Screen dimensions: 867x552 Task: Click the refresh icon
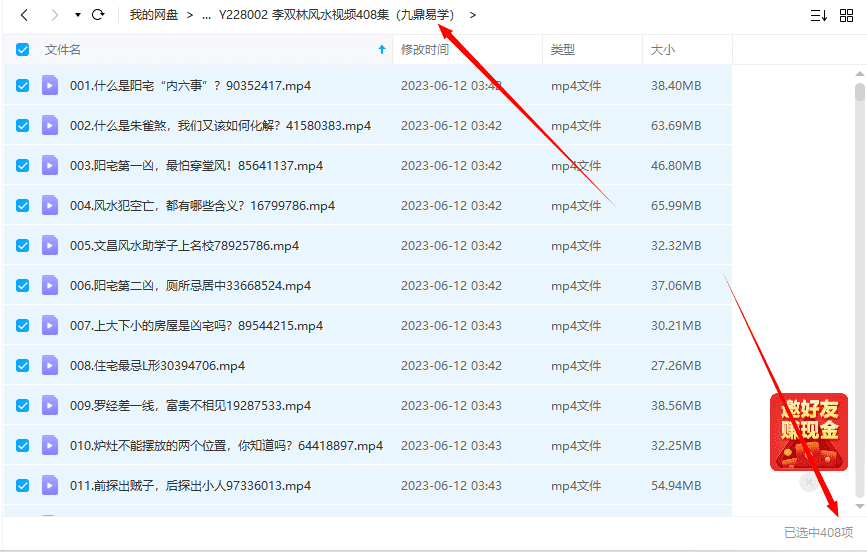98,15
